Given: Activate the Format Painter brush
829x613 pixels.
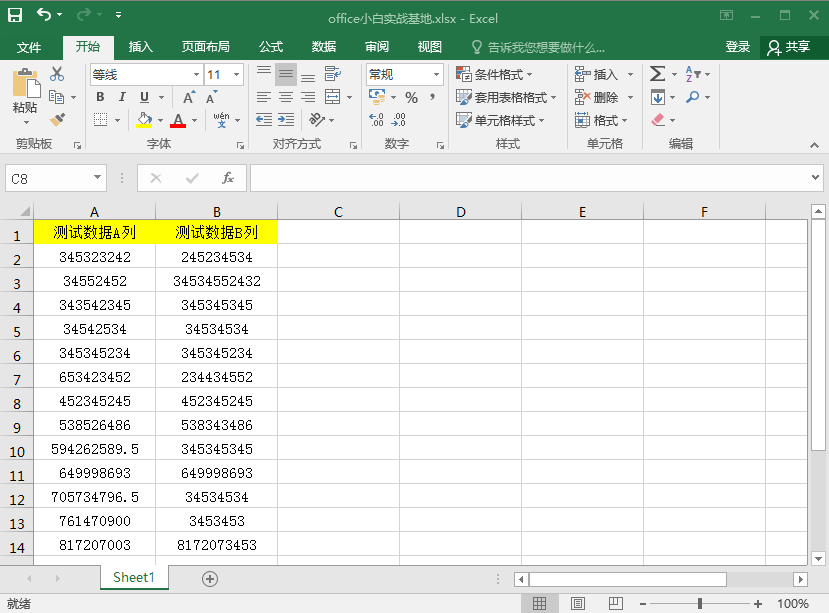Looking at the screenshot, I should tap(57, 120).
